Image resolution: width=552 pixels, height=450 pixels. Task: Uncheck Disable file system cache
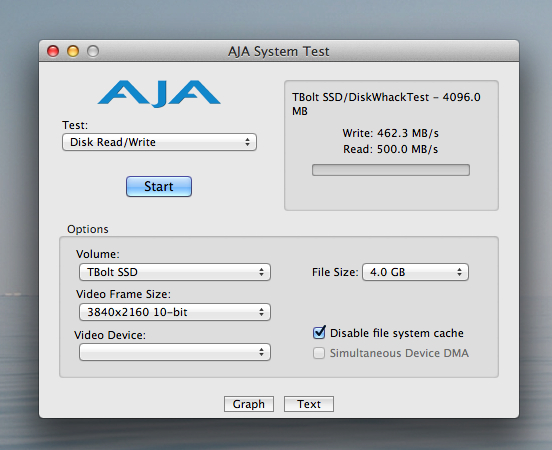[319, 333]
